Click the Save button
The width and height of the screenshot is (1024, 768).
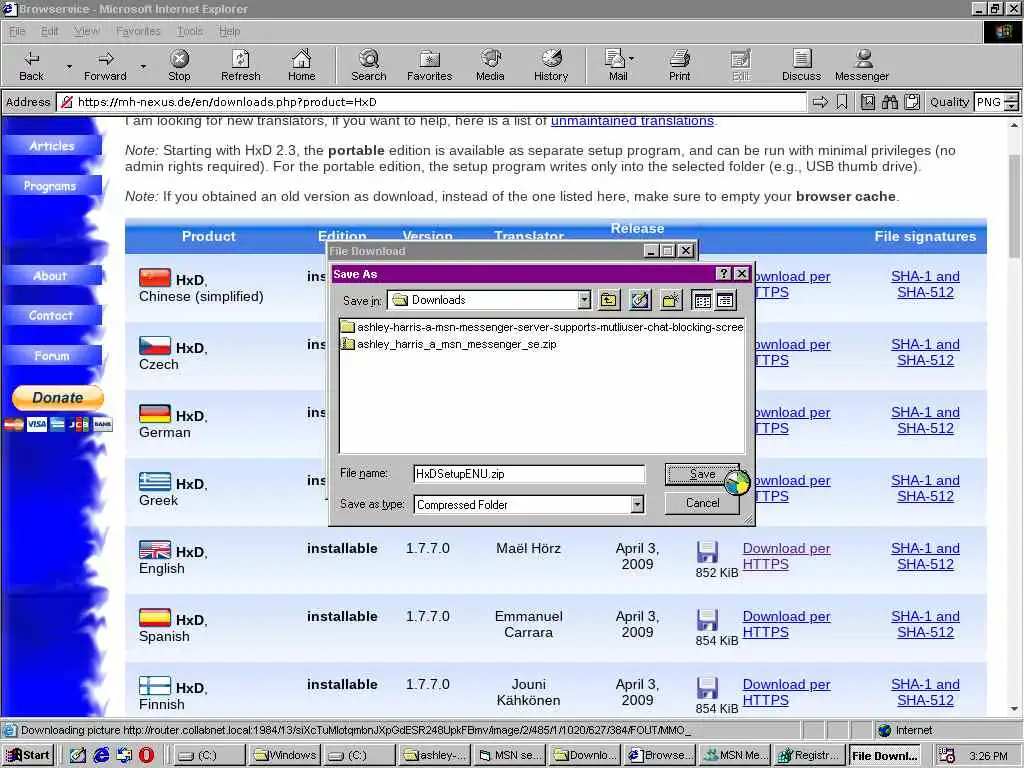click(702, 474)
